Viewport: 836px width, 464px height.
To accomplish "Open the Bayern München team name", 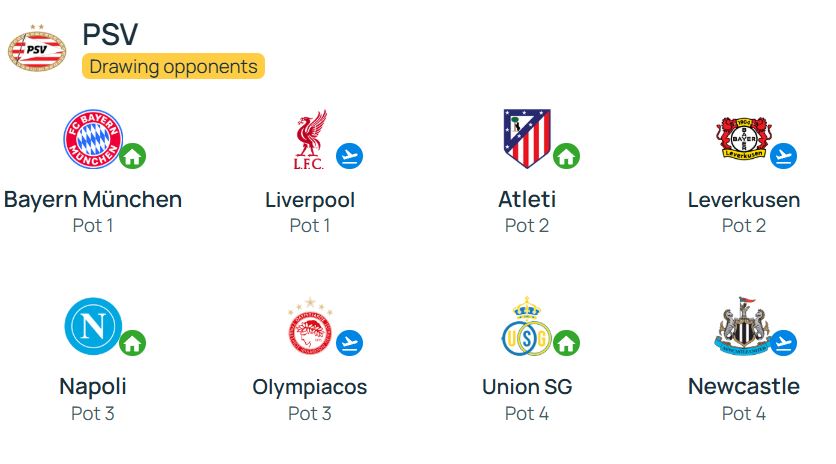I will pos(93,199).
